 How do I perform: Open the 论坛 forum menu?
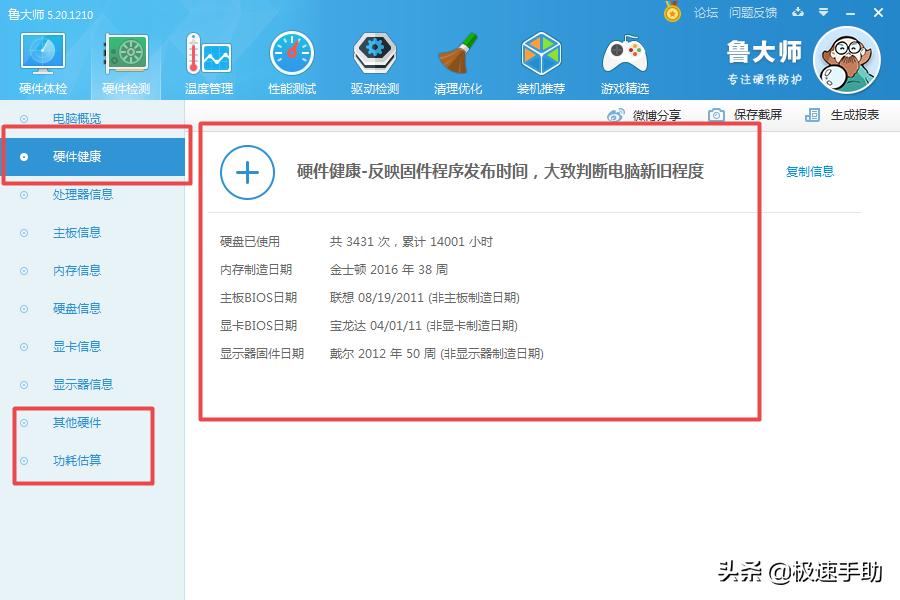pyautogui.click(x=704, y=13)
